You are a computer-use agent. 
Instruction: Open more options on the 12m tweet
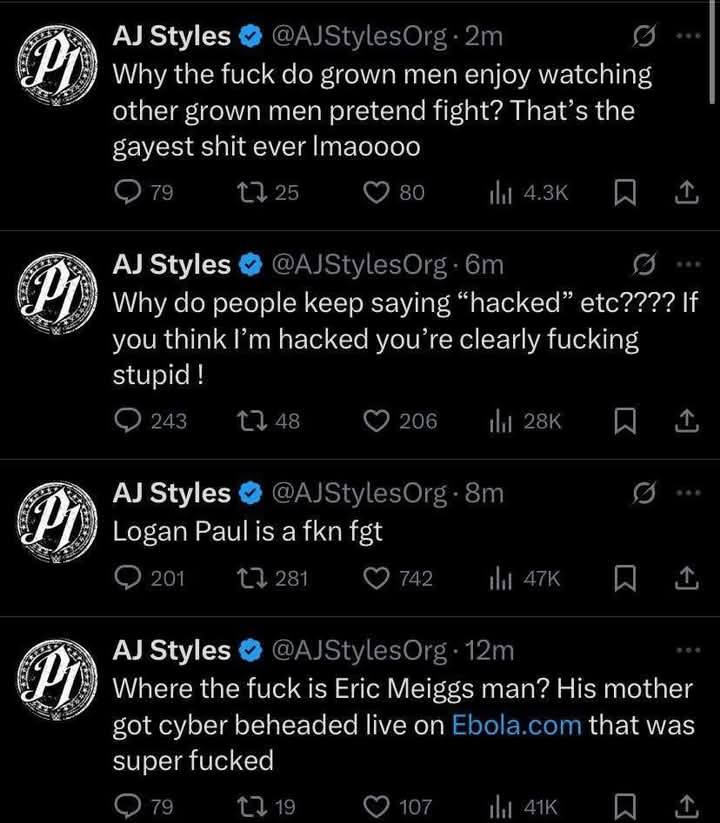point(689,650)
